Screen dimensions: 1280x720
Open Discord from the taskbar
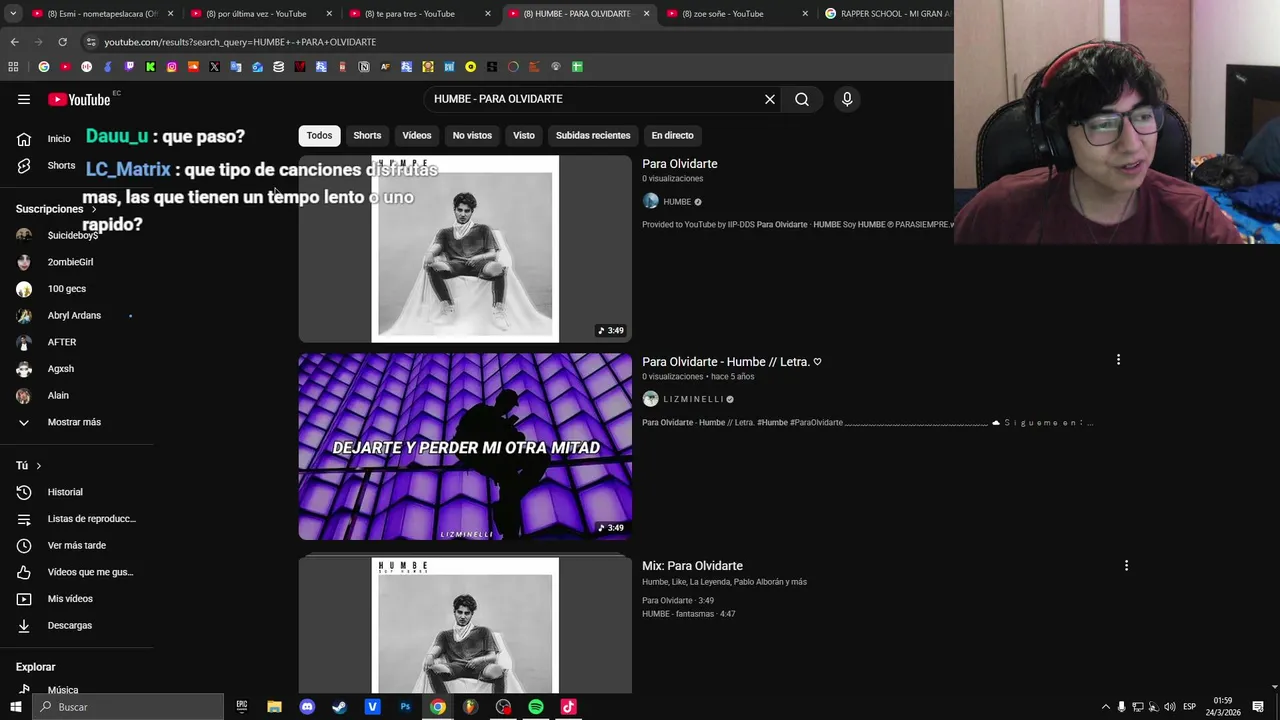click(x=307, y=707)
